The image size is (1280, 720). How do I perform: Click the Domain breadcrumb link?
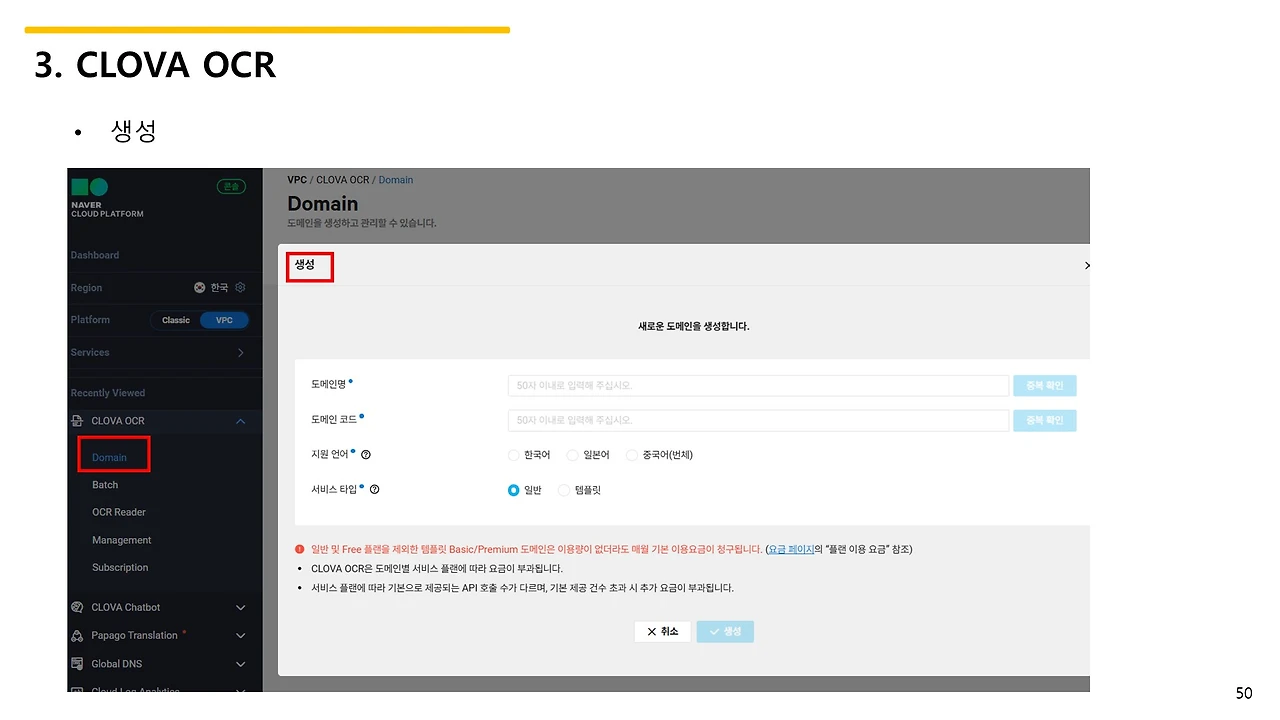396,180
